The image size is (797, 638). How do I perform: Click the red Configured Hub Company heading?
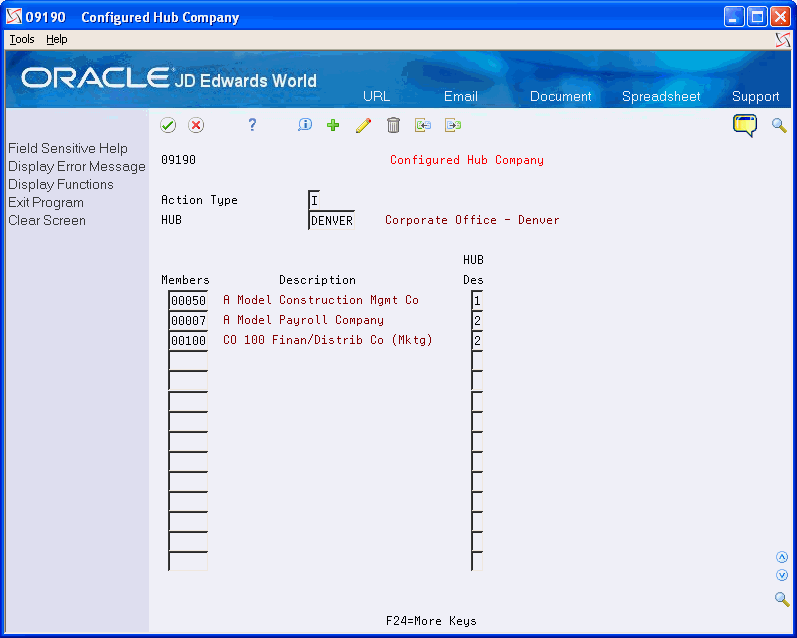pyautogui.click(x=467, y=160)
